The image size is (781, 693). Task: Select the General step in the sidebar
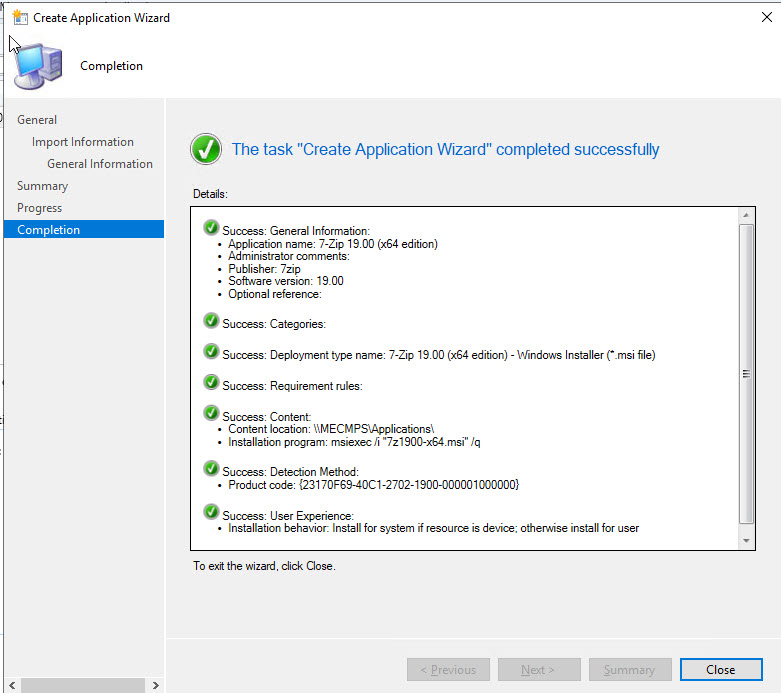(37, 120)
